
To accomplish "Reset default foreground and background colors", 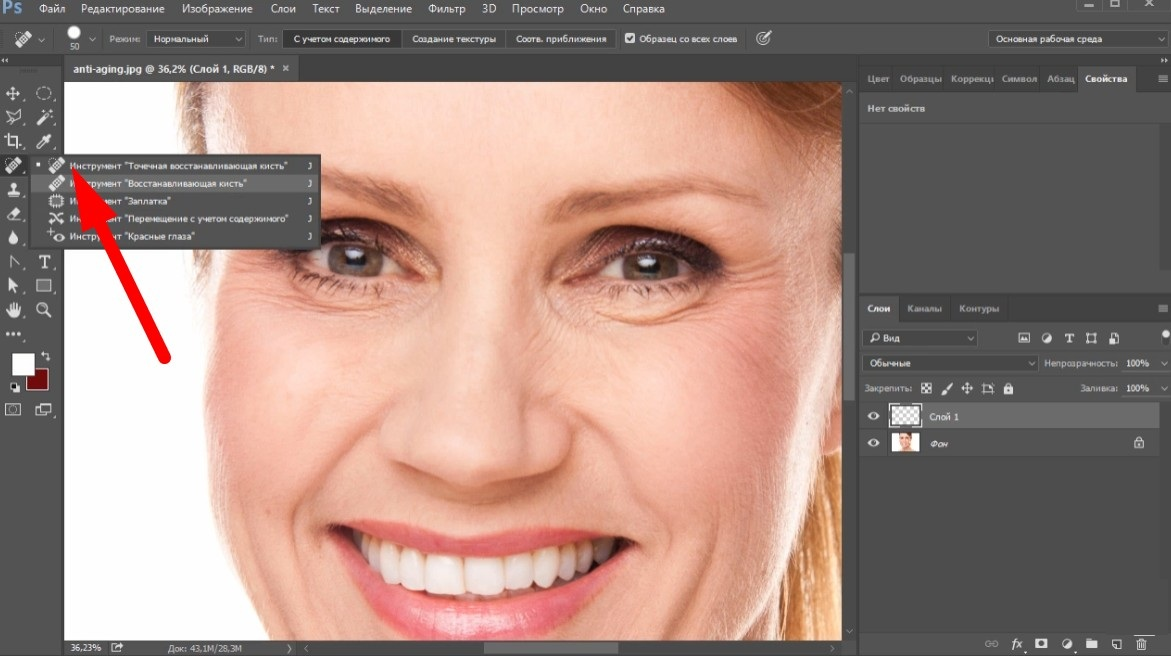I will tap(14, 387).
